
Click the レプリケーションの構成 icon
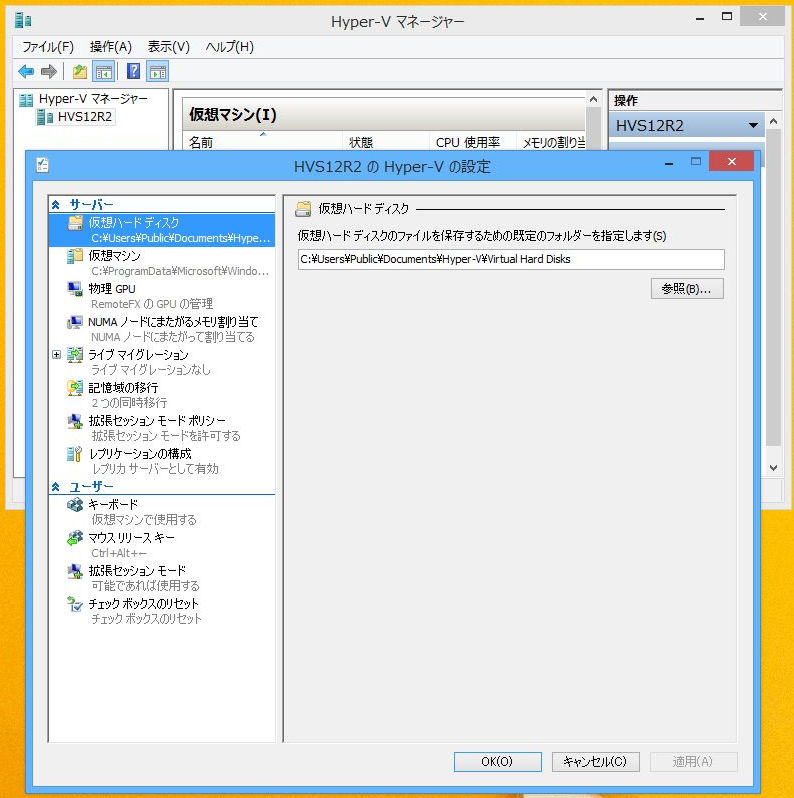(75, 453)
